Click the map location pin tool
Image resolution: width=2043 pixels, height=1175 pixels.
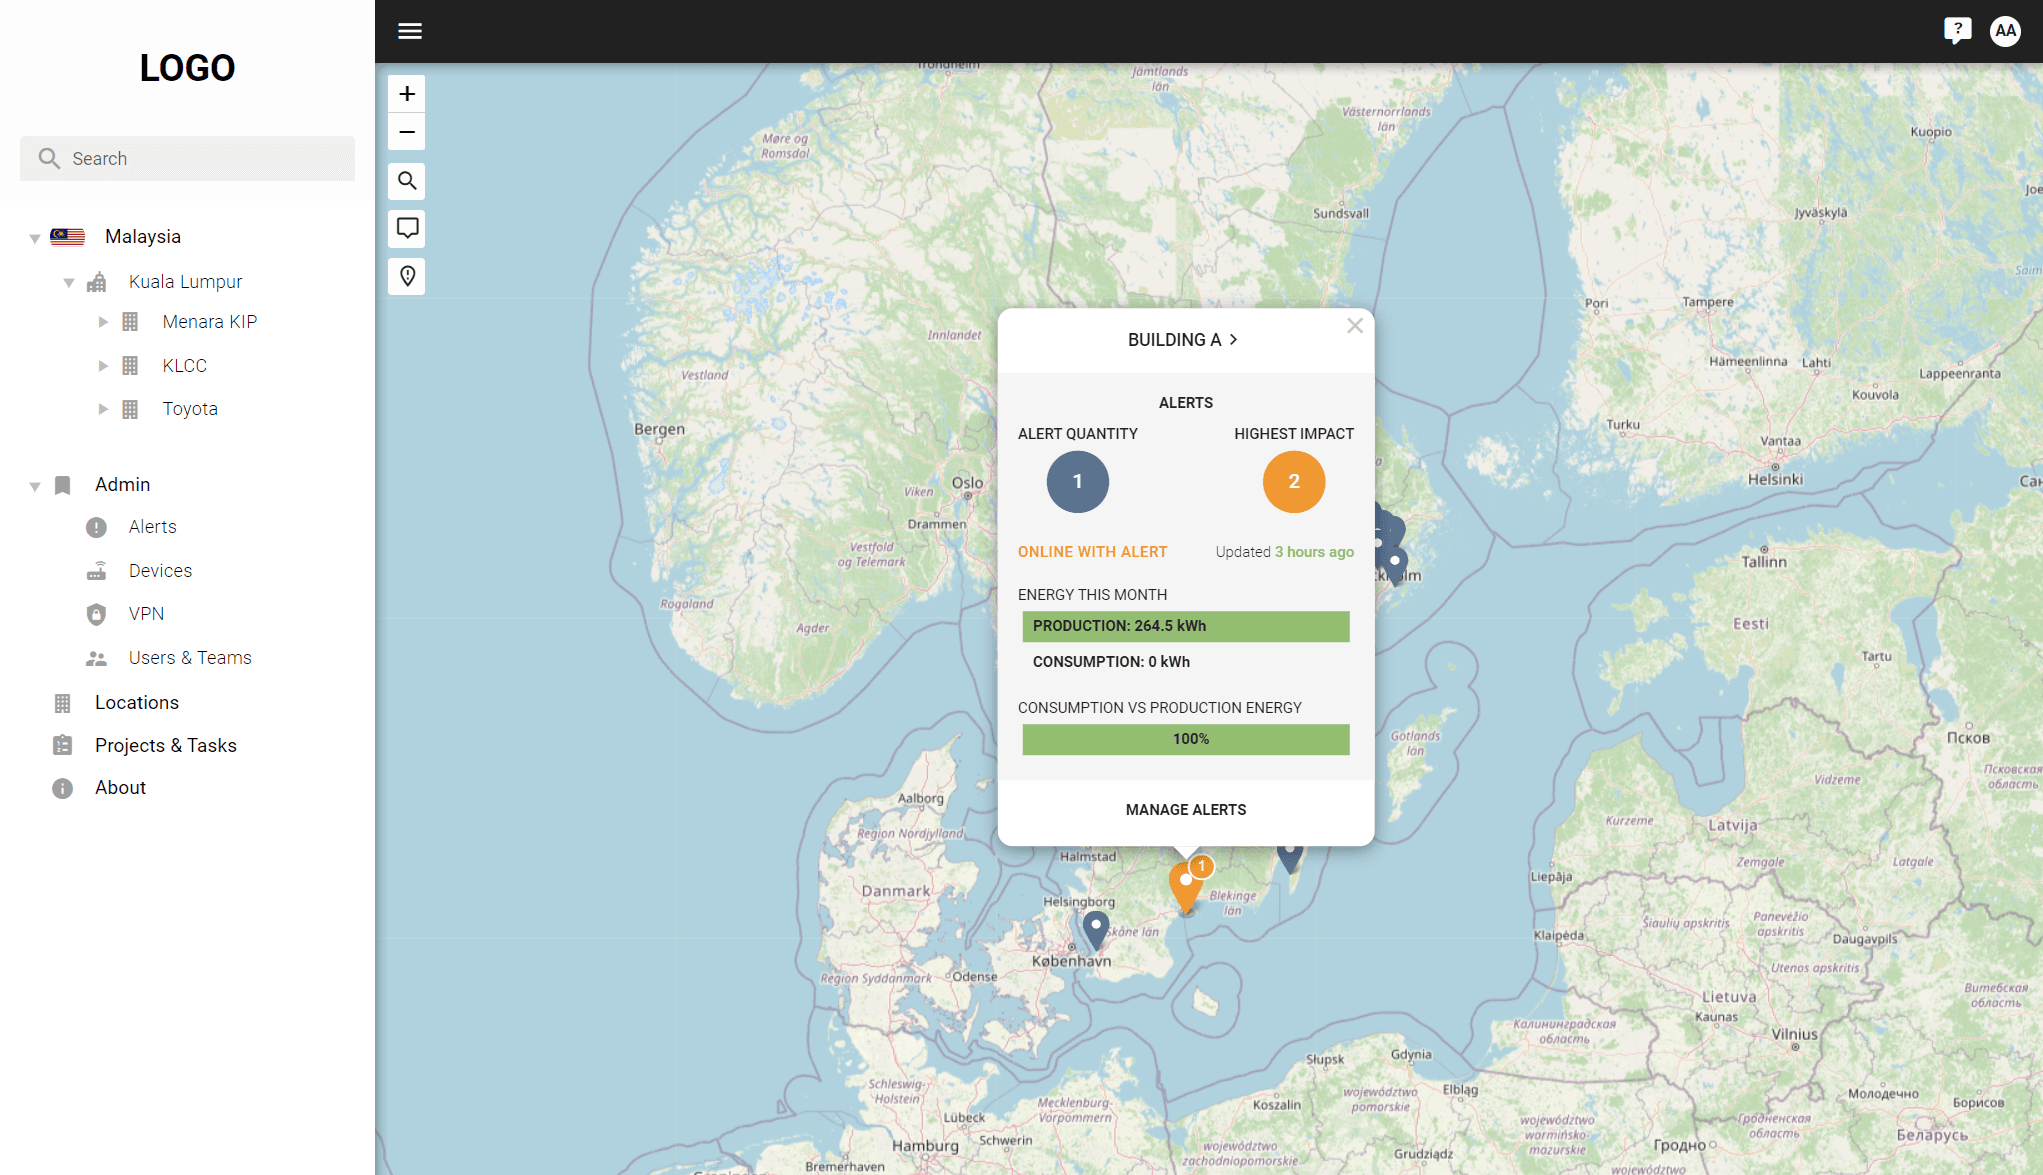pyautogui.click(x=407, y=276)
